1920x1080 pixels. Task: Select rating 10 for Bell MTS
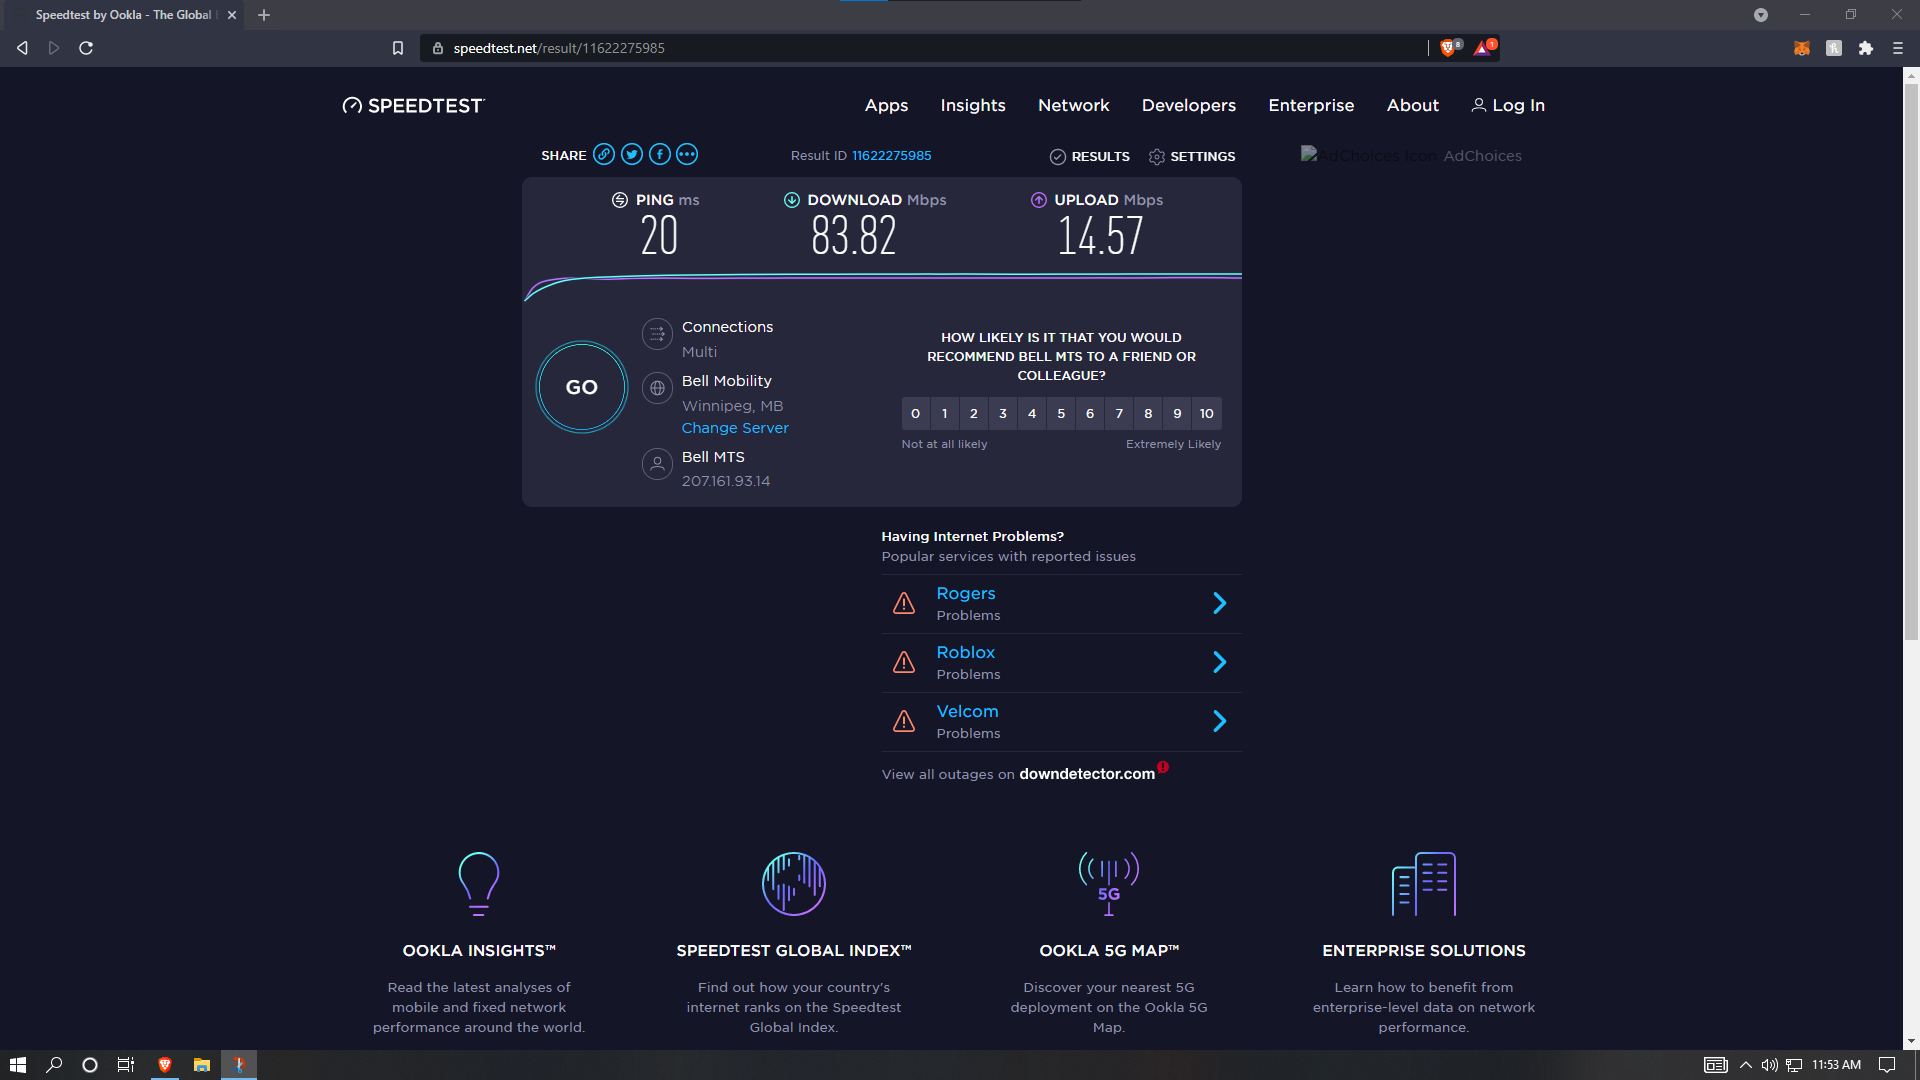pyautogui.click(x=1207, y=414)
